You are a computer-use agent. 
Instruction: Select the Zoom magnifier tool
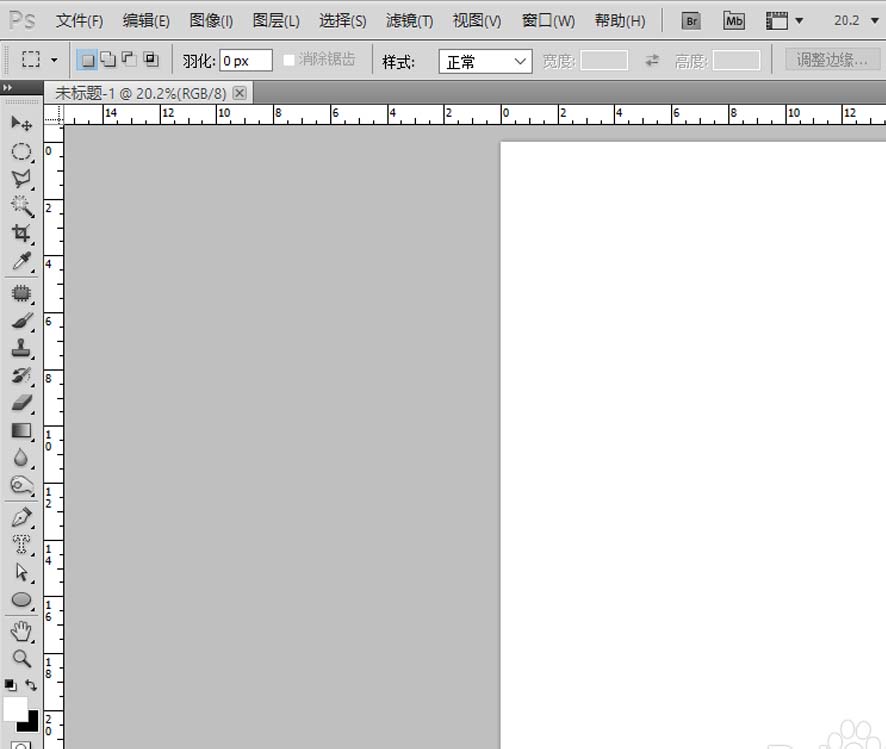click(x=22, y=658)
